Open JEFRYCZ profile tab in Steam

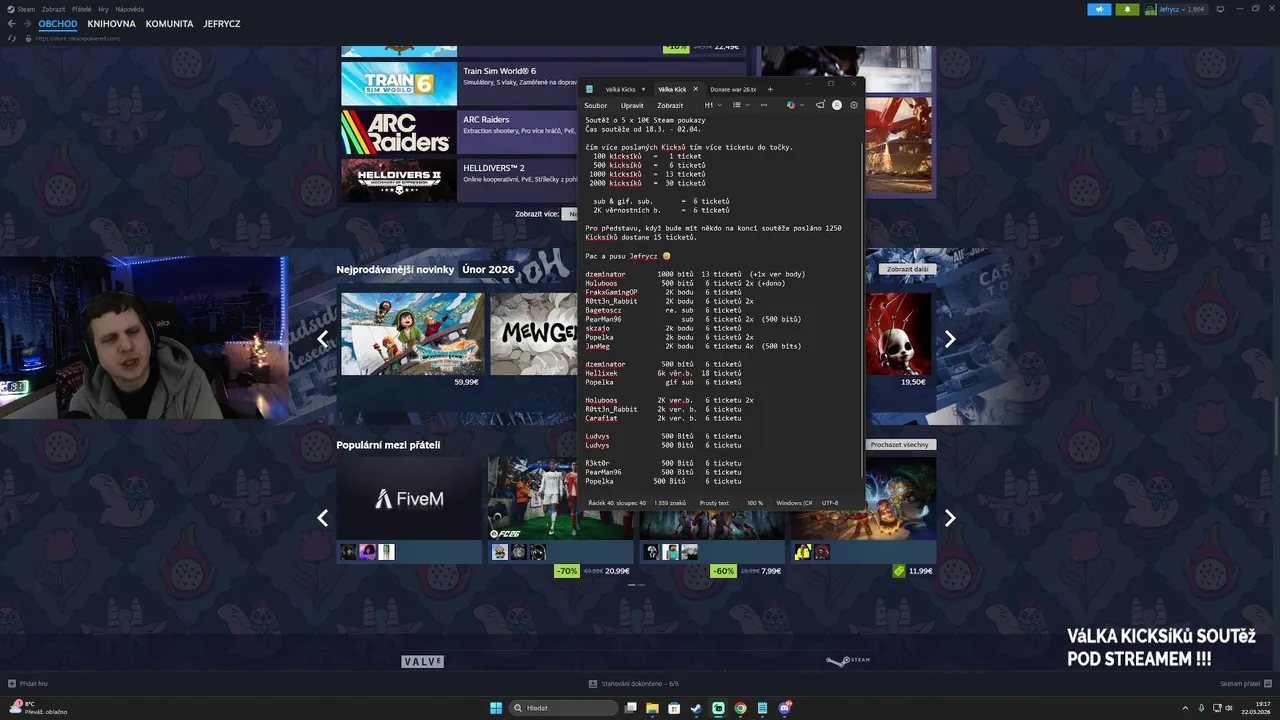[x=222, y=23]
